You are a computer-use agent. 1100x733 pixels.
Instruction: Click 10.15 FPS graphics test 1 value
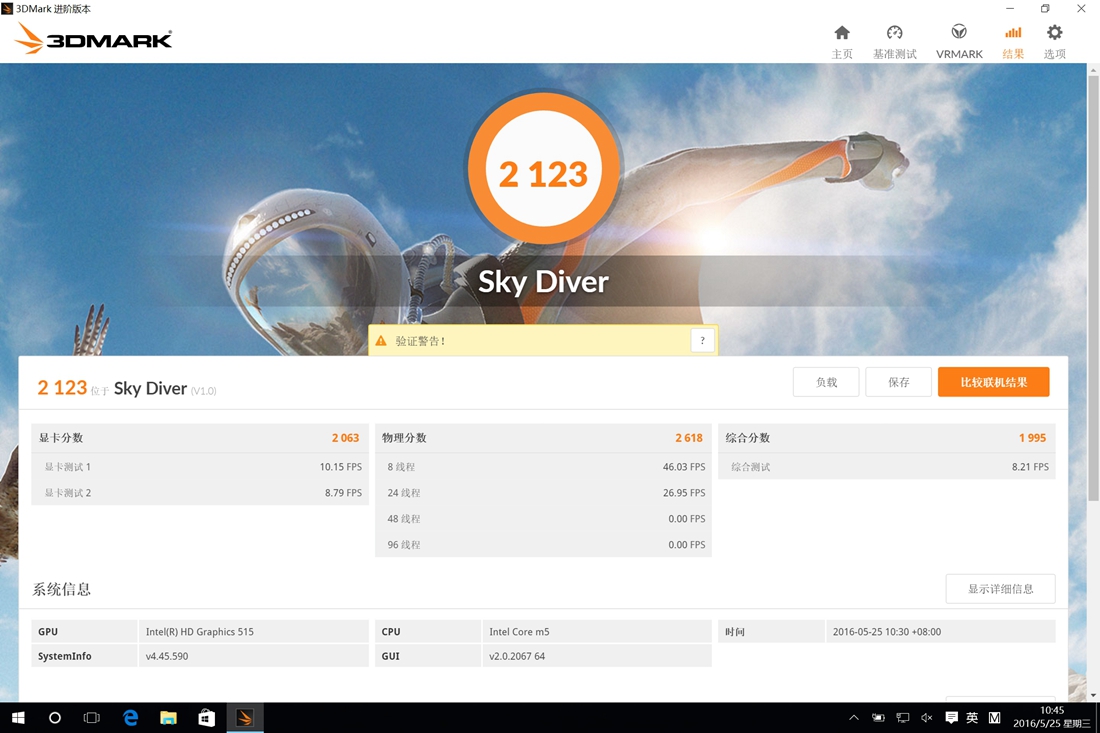click(x=341, y=466)
